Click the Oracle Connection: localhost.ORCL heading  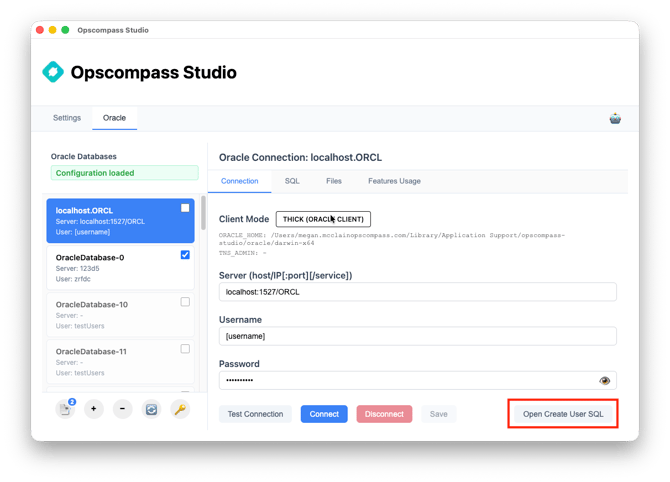(x=300, y=157)
